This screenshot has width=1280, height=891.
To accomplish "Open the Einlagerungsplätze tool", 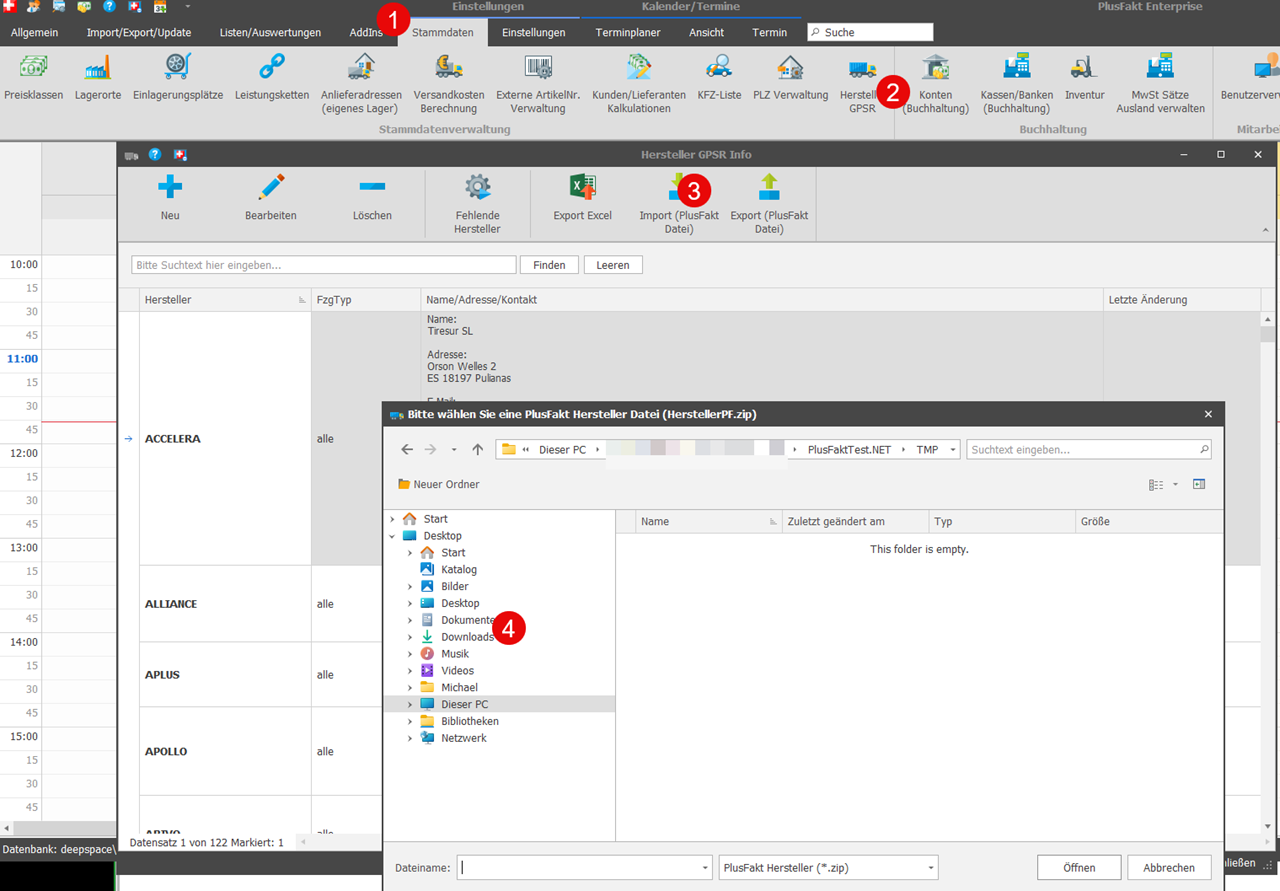I will pos(178,79).
